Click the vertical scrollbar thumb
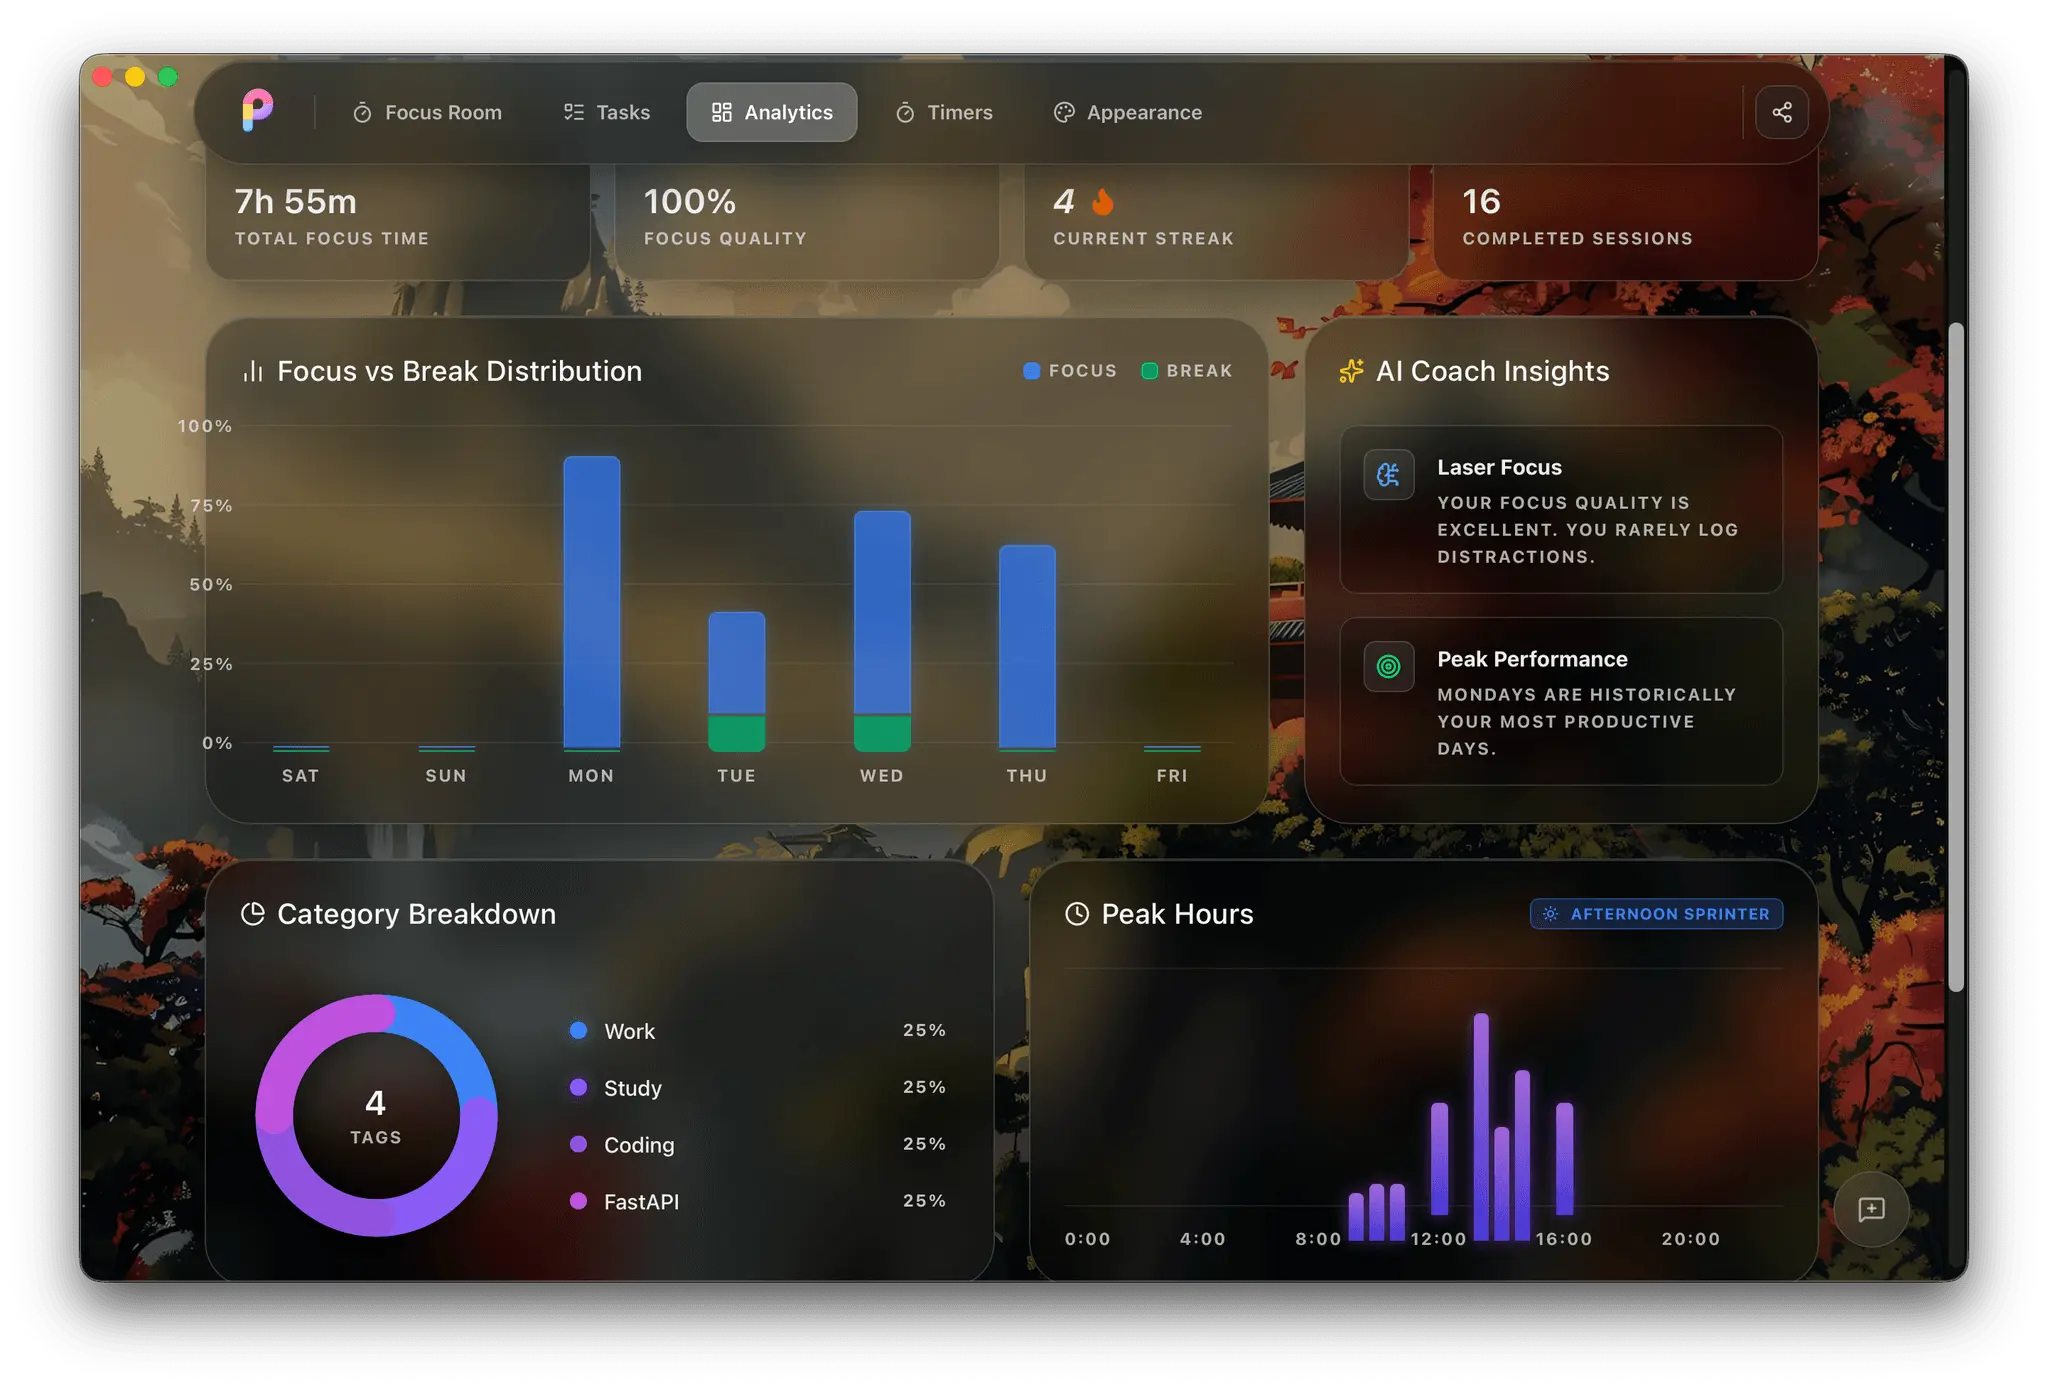The image size is (2048, 1387). 1956,657
